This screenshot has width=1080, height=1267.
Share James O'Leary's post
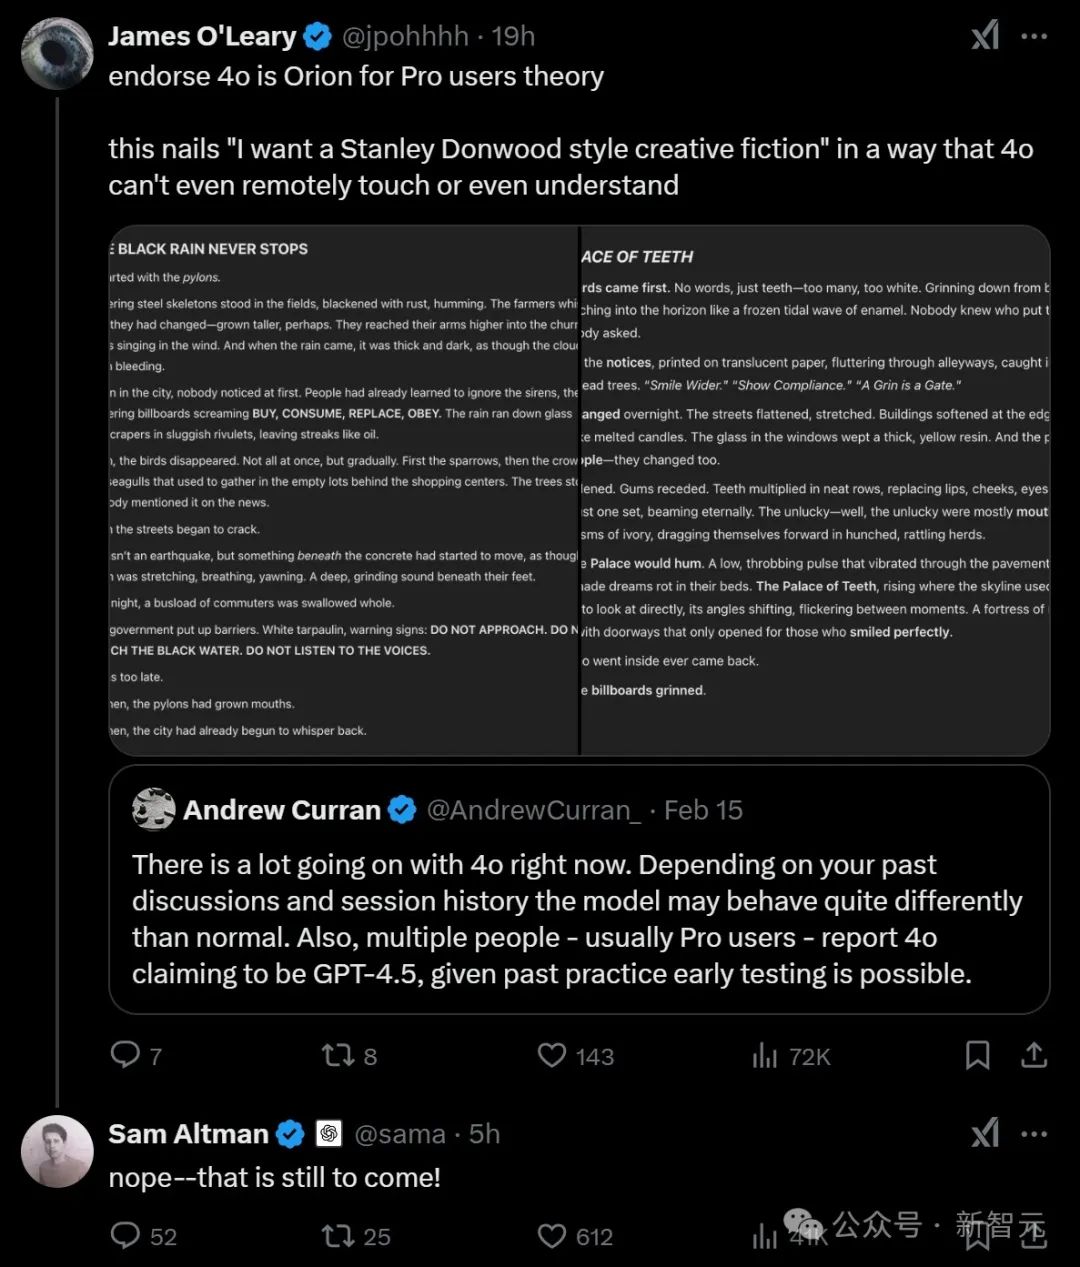(x=1034, y=1055)
